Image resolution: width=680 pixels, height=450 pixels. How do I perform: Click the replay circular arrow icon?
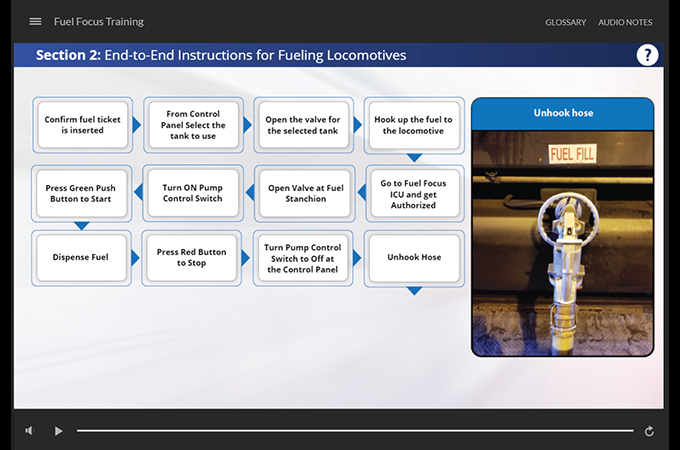pyautogui.click(x=649, y=431)
